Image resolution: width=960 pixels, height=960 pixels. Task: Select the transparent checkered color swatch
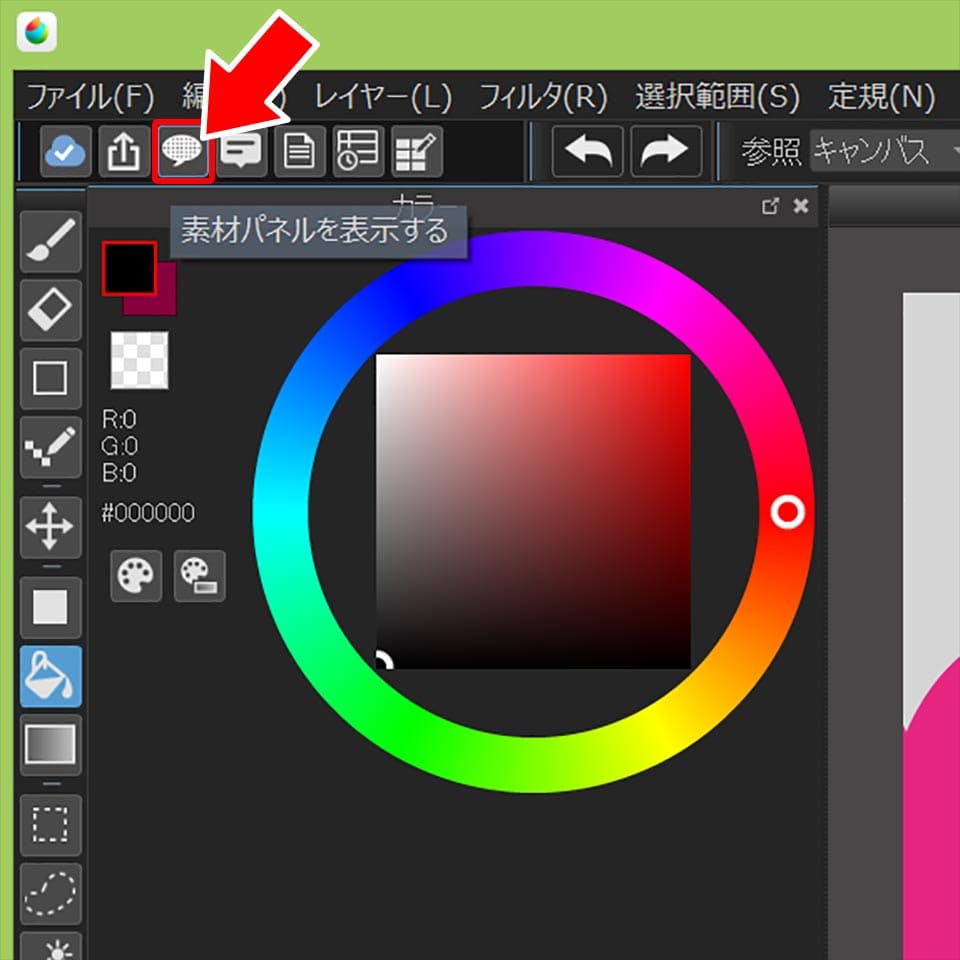(x=140, y=361)
